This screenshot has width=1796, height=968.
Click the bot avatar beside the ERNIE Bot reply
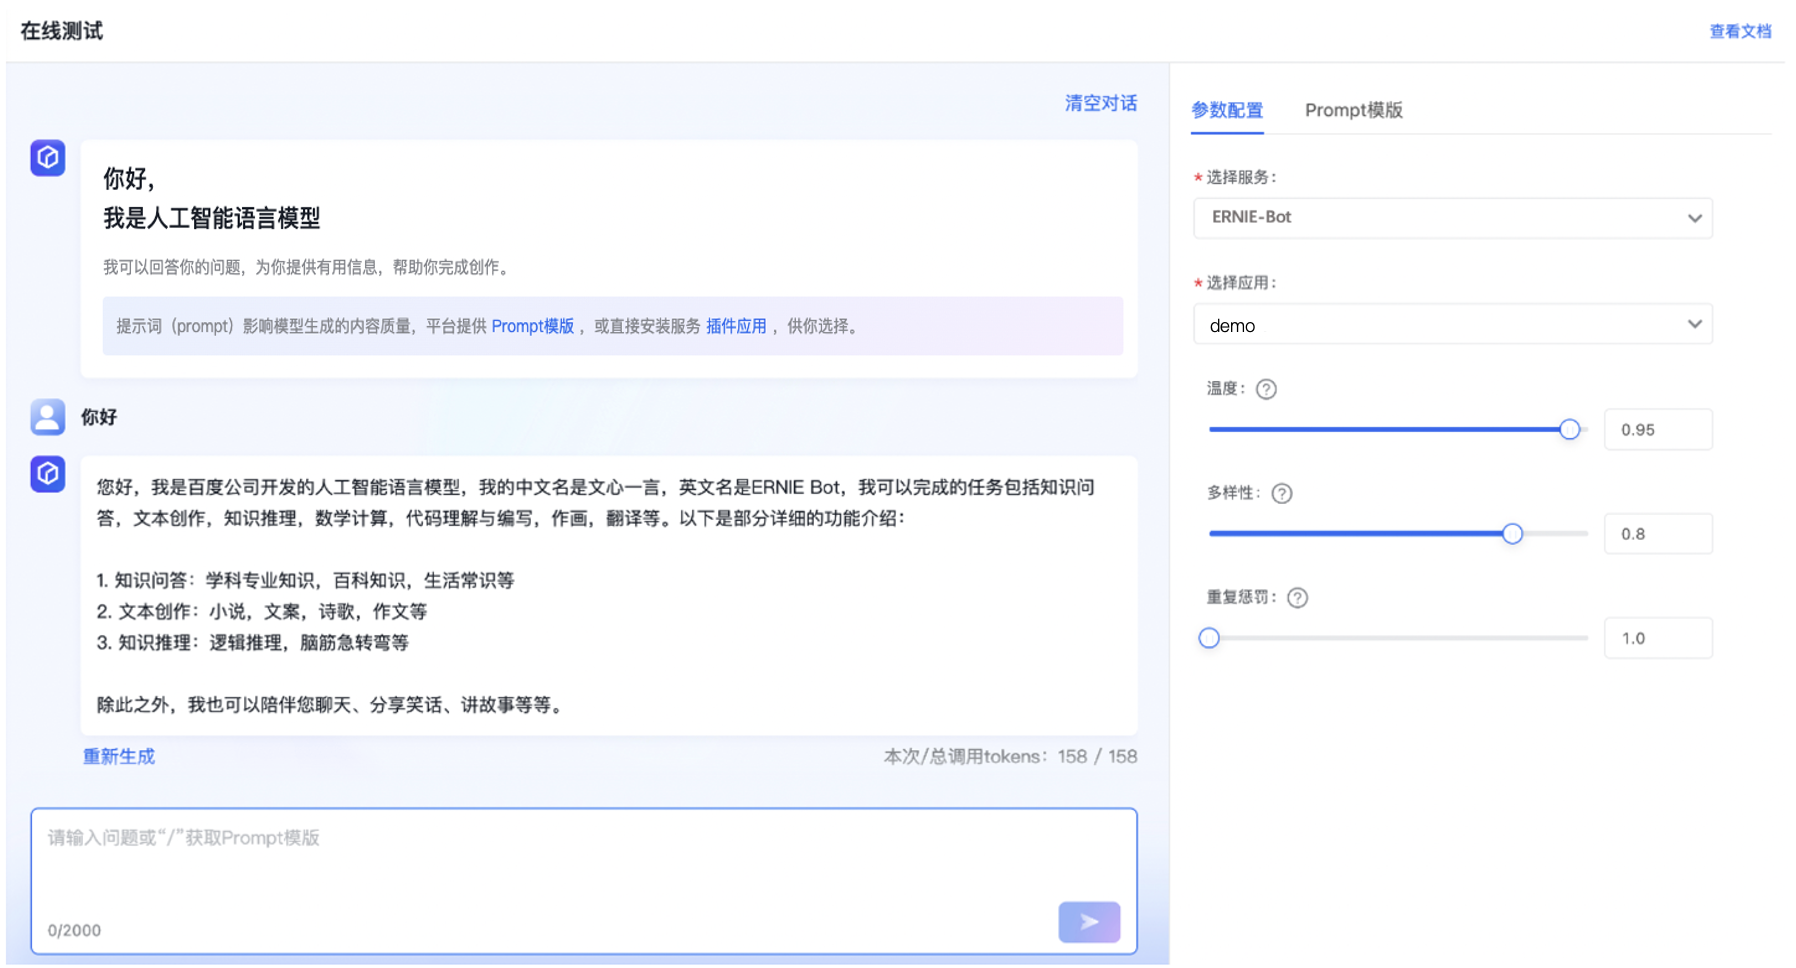[47, 474]
